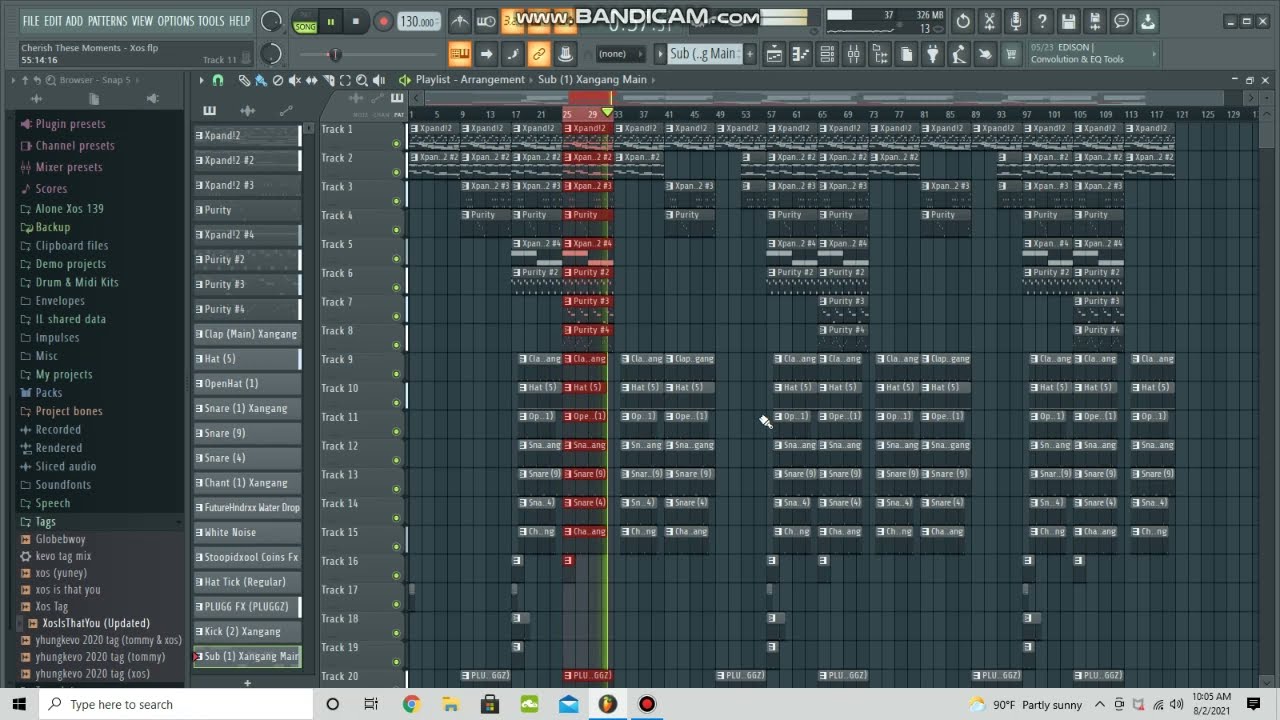Click the download arrow icon in top toolbar

coord(1148,21)
